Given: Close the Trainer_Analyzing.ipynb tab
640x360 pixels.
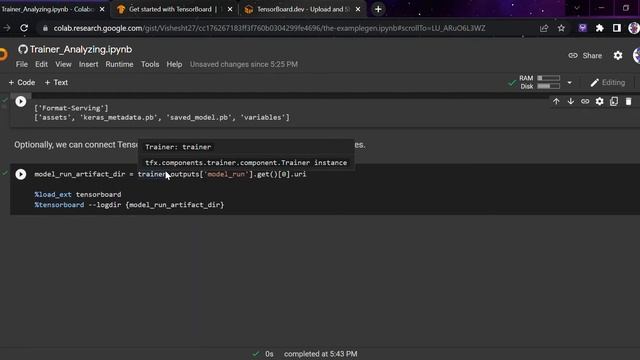Looking at the screenshot, I should click(x=102, y=9).
